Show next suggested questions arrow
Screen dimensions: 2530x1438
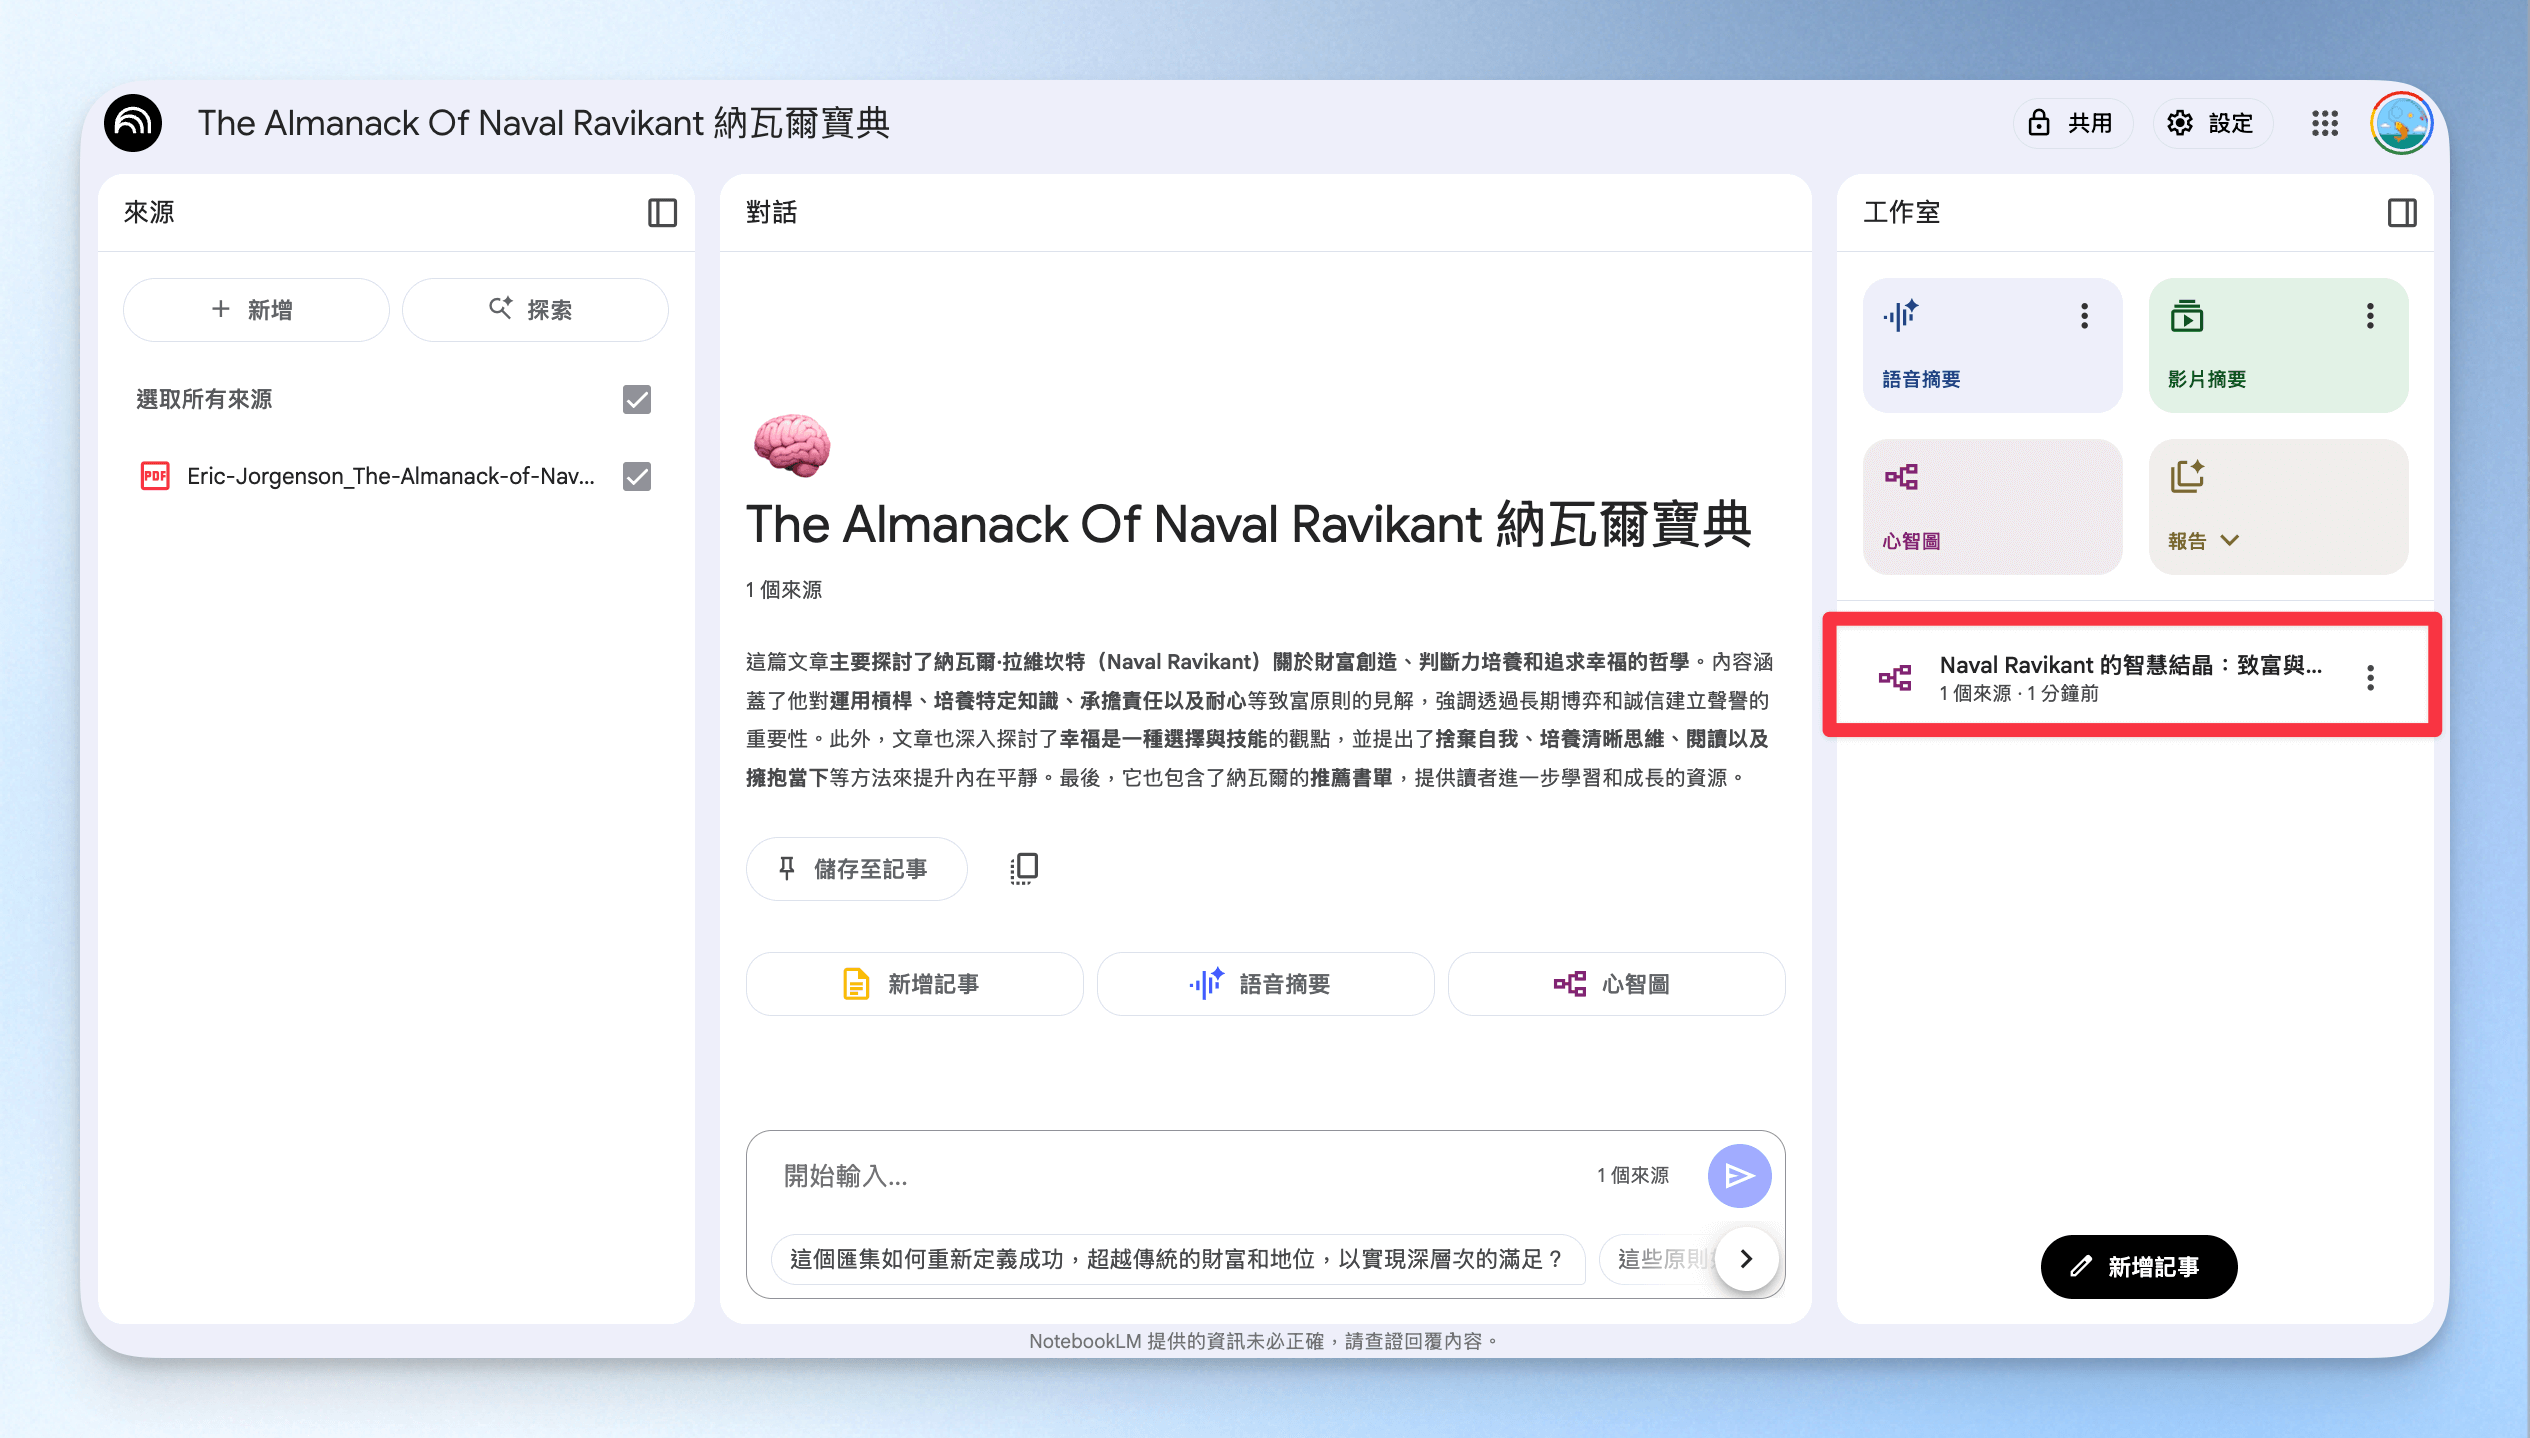(x=1746, y=1258)
